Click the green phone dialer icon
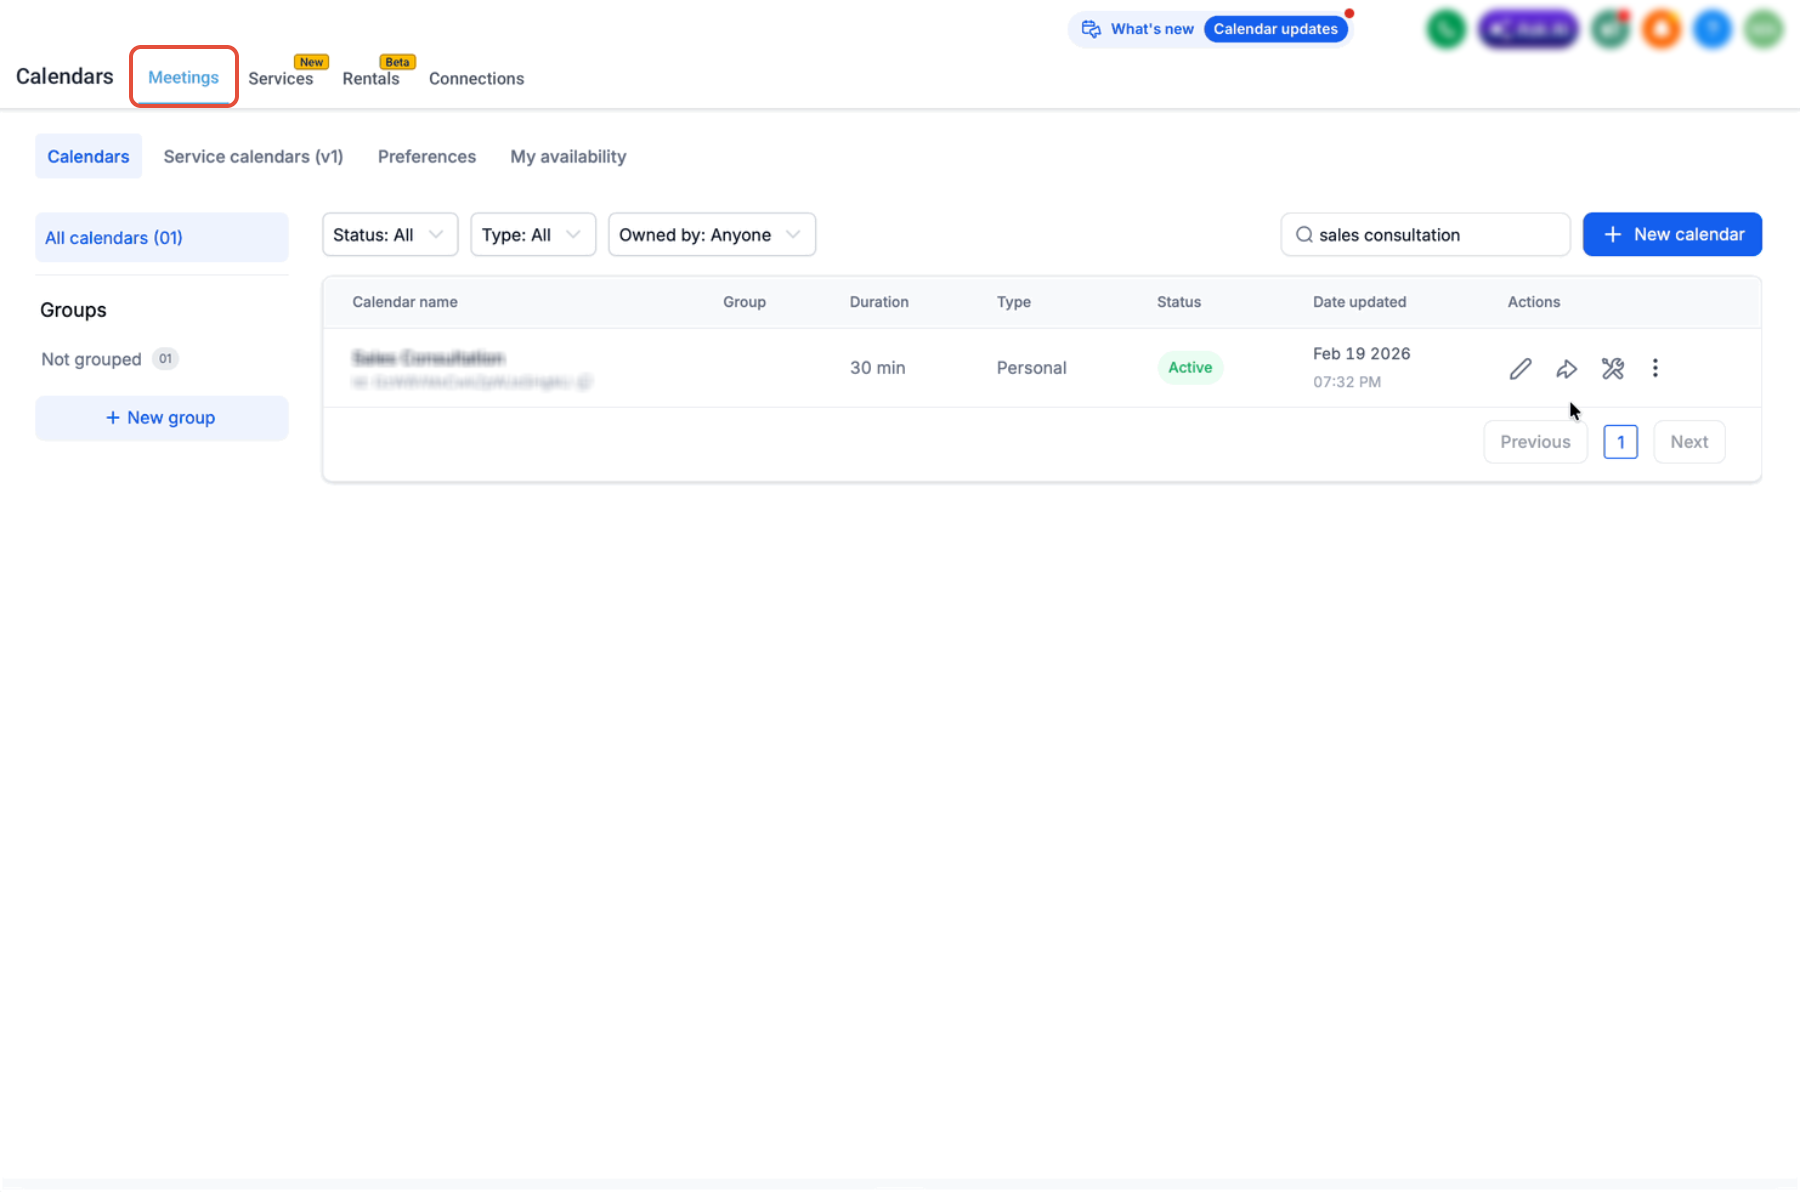Screen dimensions: 1800x1192 tap(1446, 29)
